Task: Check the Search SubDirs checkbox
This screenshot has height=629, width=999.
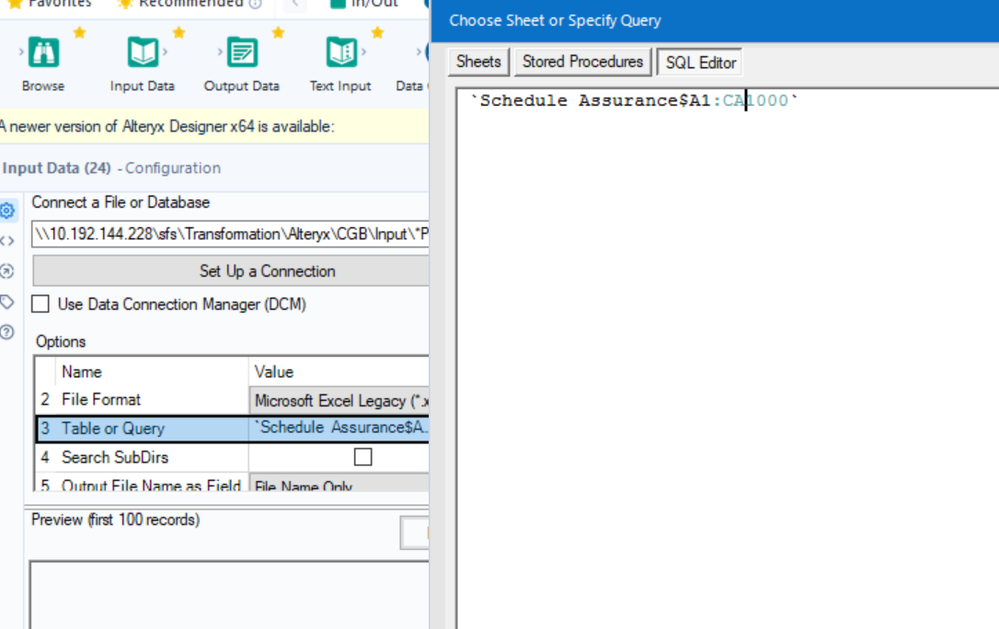Action: tap(363, 457)
